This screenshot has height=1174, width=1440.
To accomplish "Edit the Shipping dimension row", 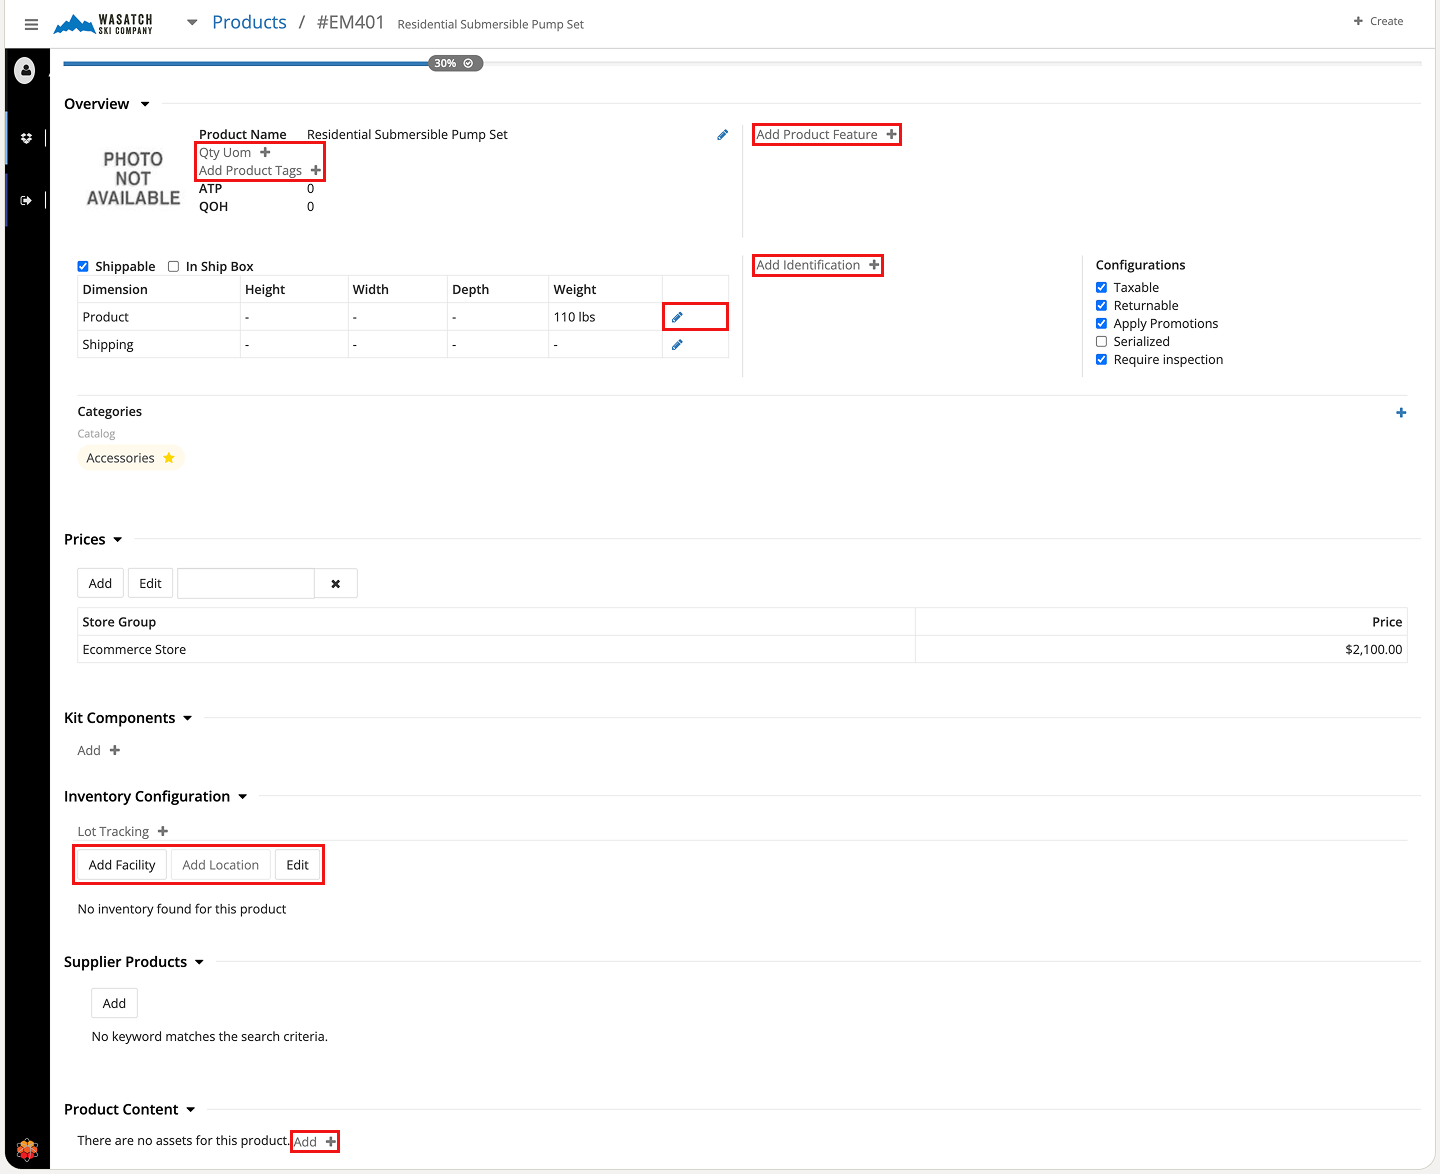I will (x=677, y=345).
